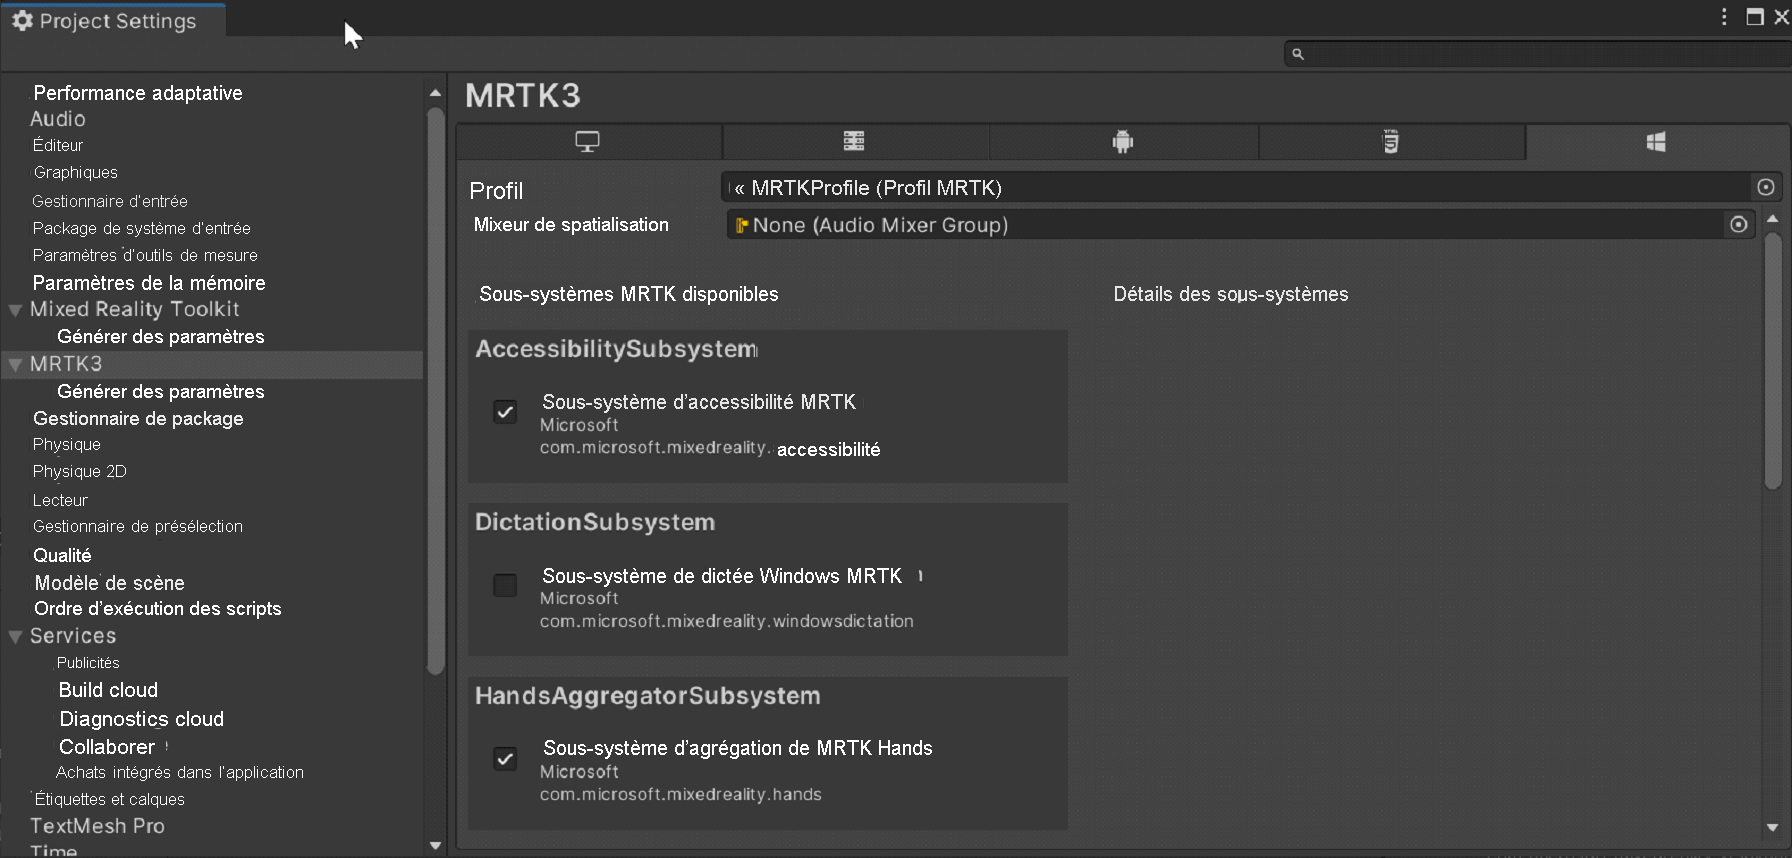This screenshot has height=858, width=1792.
Task: Select the Android platform tab
Action: tap(1123, 142)
